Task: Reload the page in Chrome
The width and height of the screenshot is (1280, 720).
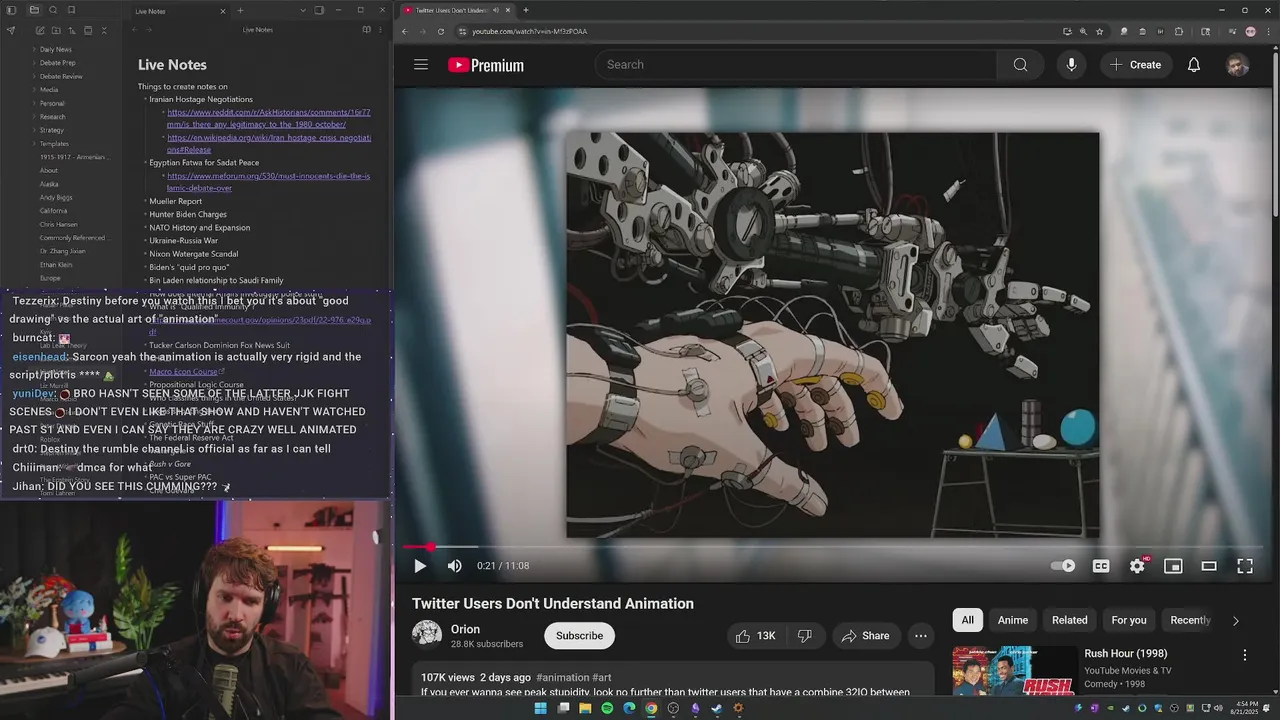Action: (x=441, y=31)
